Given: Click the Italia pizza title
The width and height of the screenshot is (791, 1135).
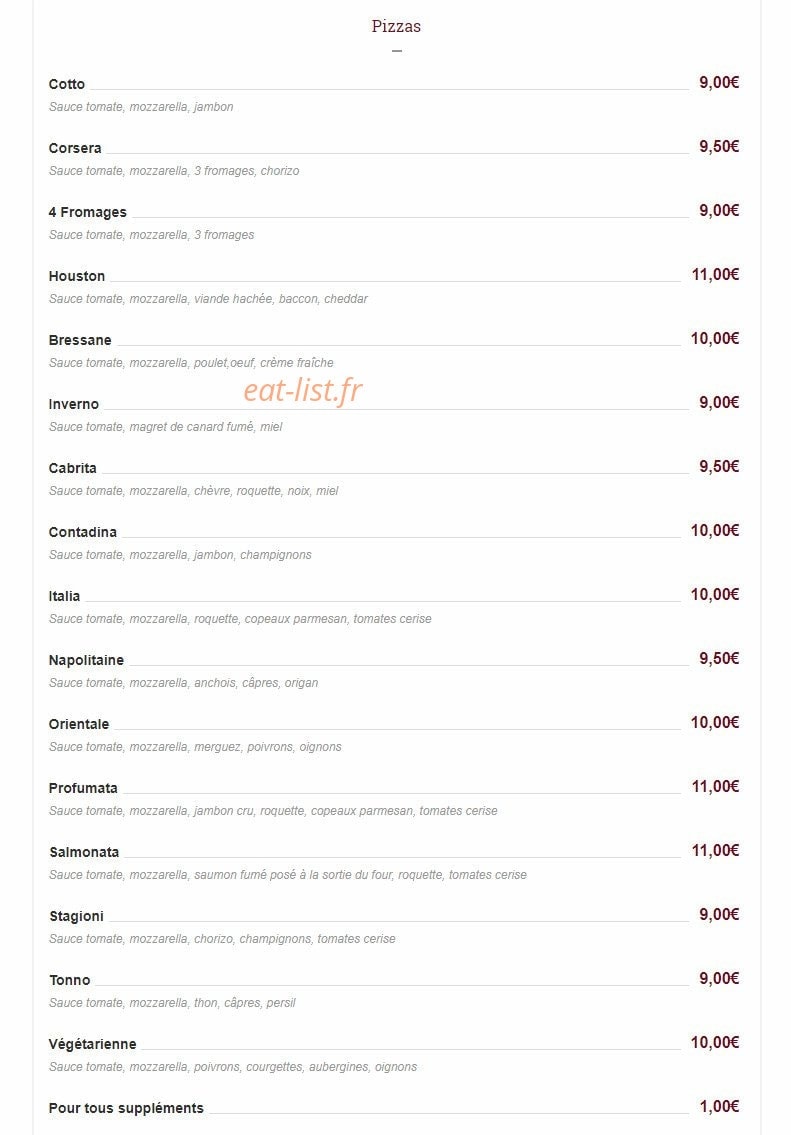Looking at the screenshot, I should pyautogui.click(x=64, y=596).
